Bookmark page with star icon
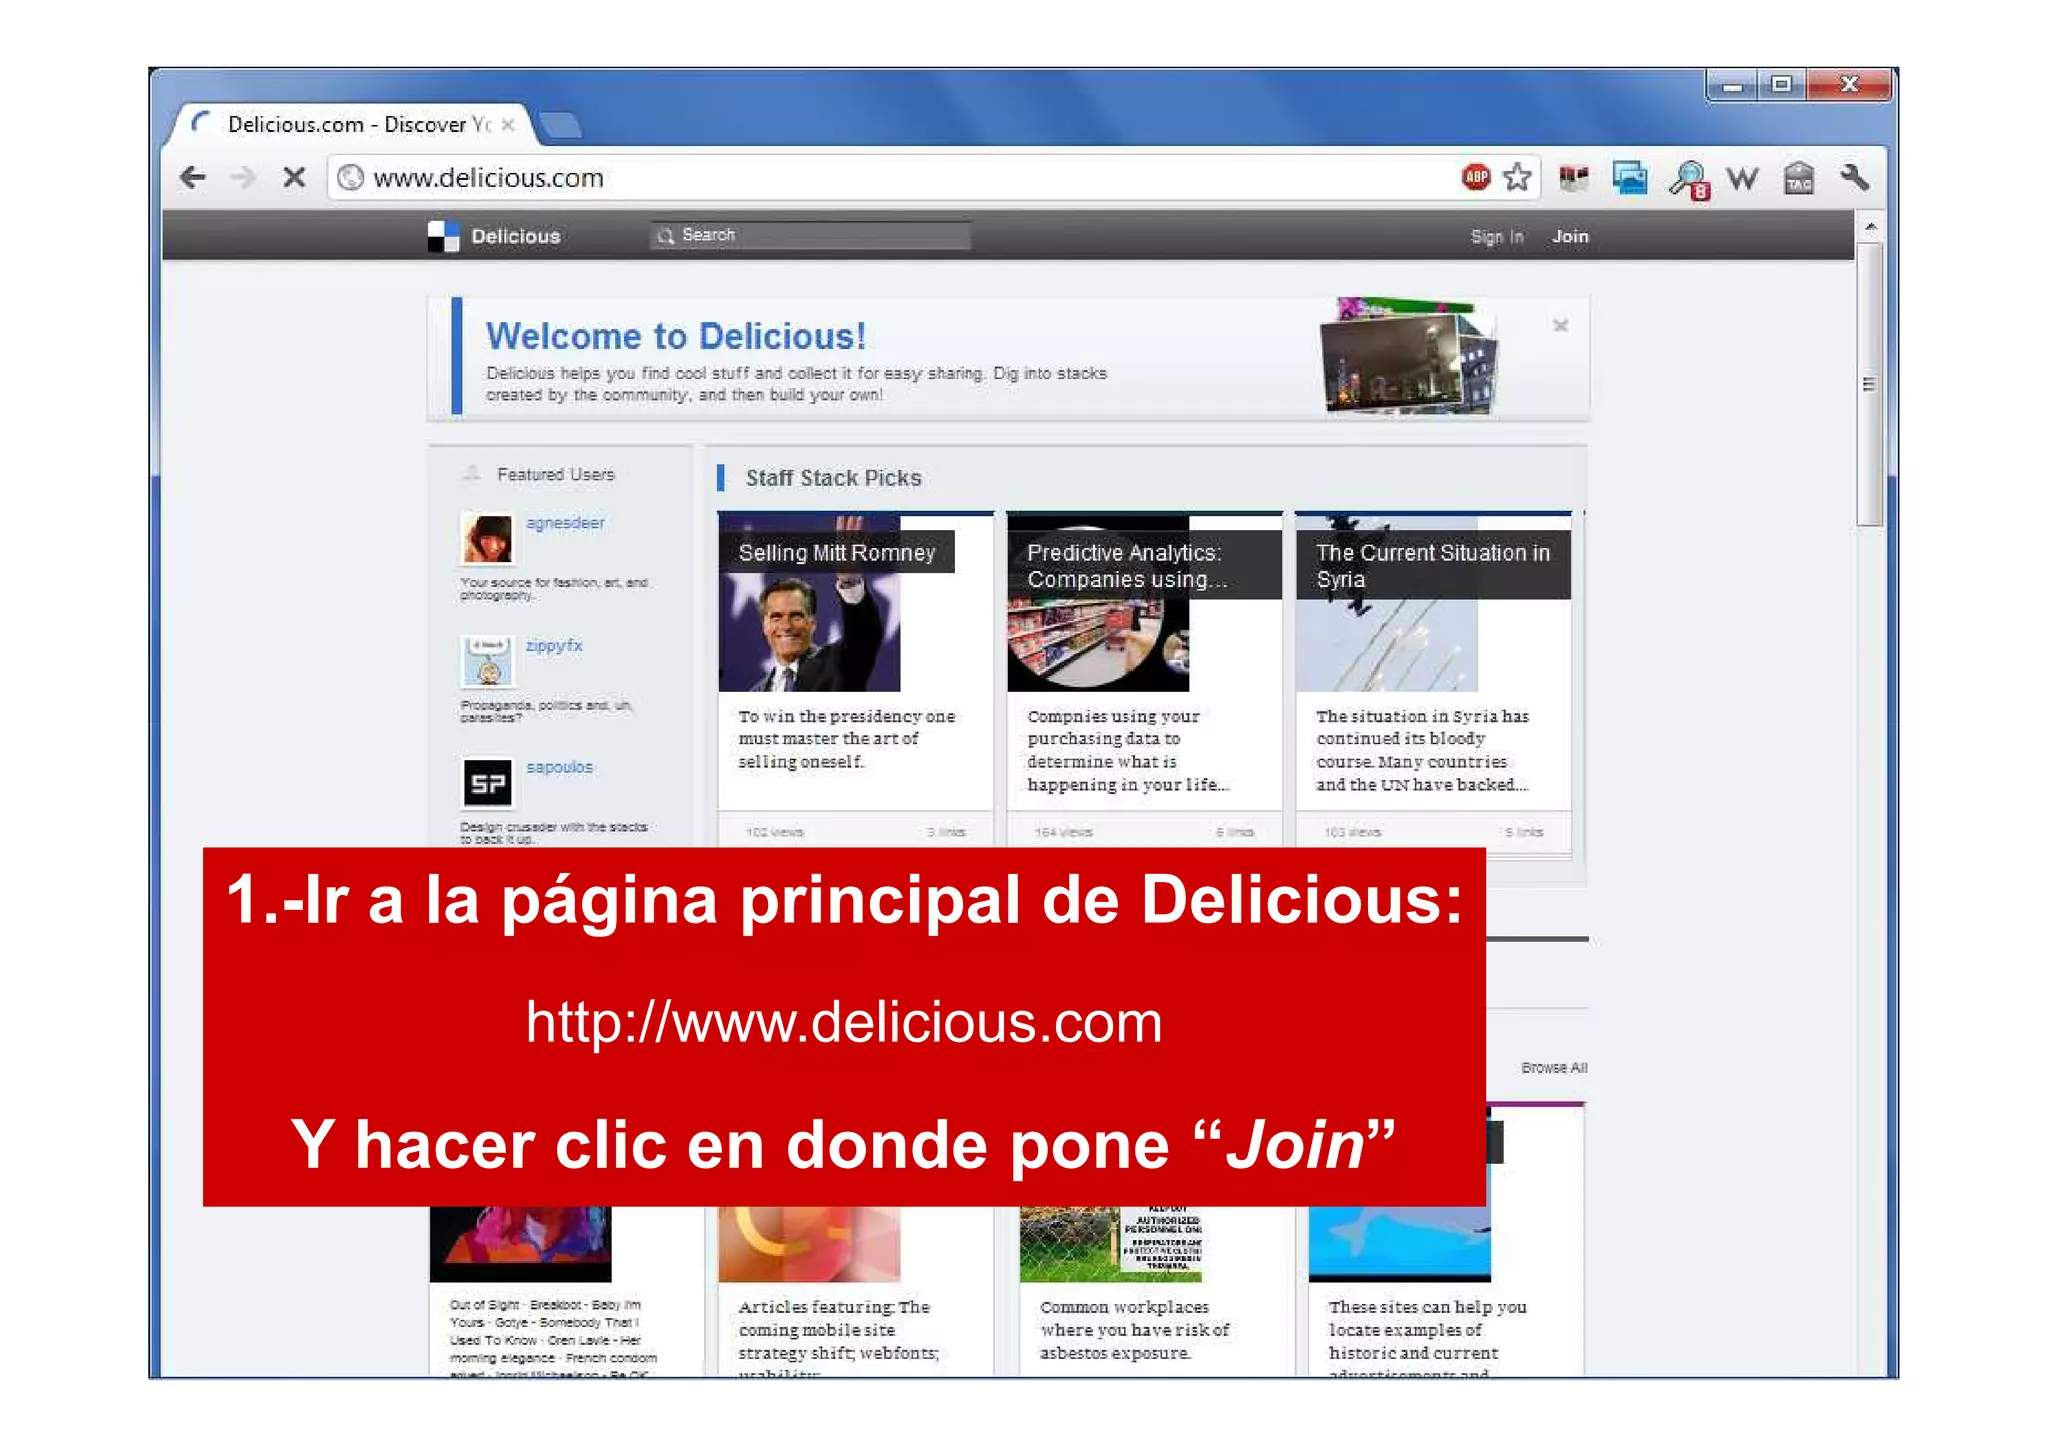This screenshot has width=2048, height=1447. tap(1517, 177)
